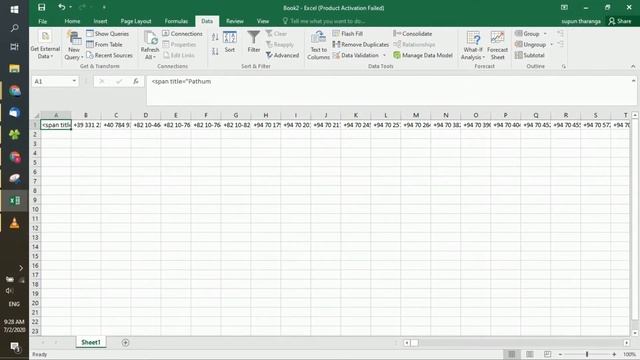The width and height of the screenshot is (640, 360).
Task: Switch to Page Break Preview
Action: [x=547, y=354]
